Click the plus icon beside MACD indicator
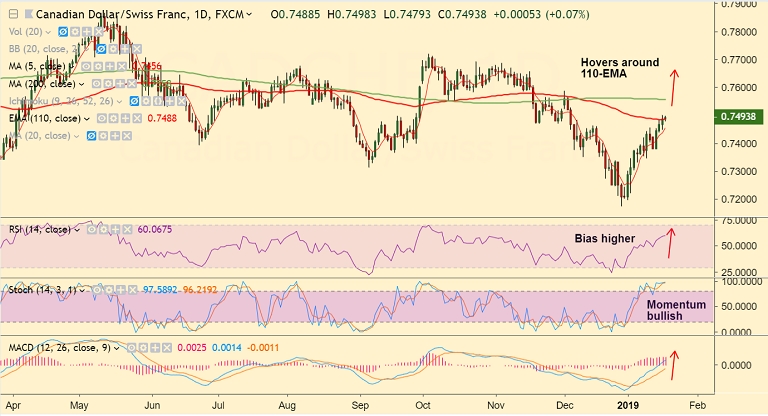Image resolution: width=768 pixels, height=416 pixels. click(155, 348)
